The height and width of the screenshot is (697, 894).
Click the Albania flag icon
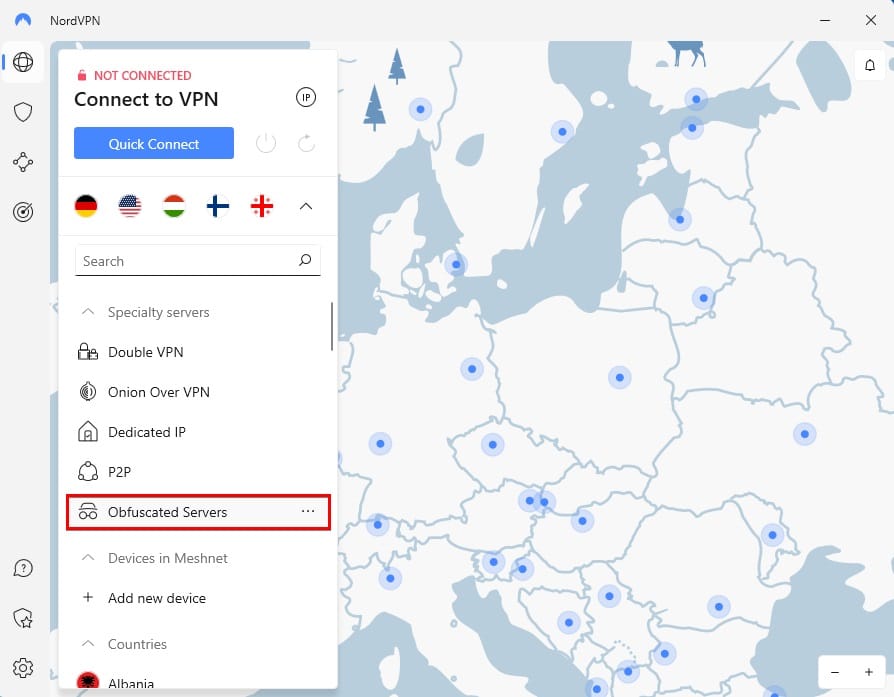(x=87, y=681)
